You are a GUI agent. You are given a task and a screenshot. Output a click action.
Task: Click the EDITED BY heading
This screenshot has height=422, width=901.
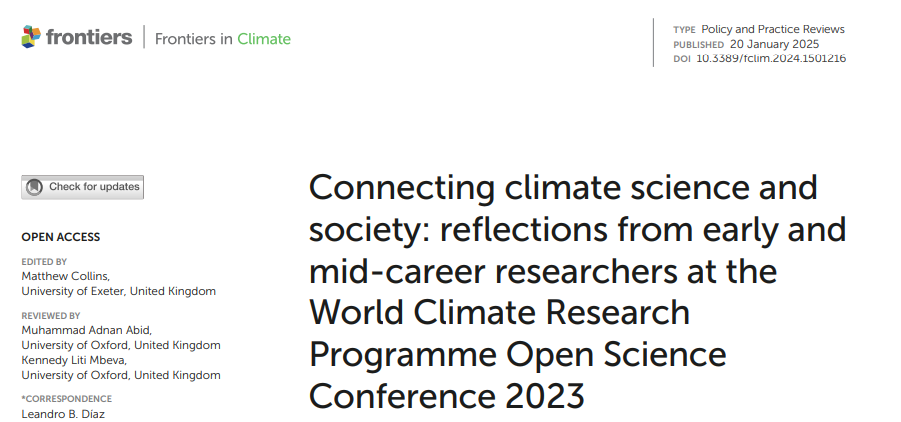coord(44,262)
